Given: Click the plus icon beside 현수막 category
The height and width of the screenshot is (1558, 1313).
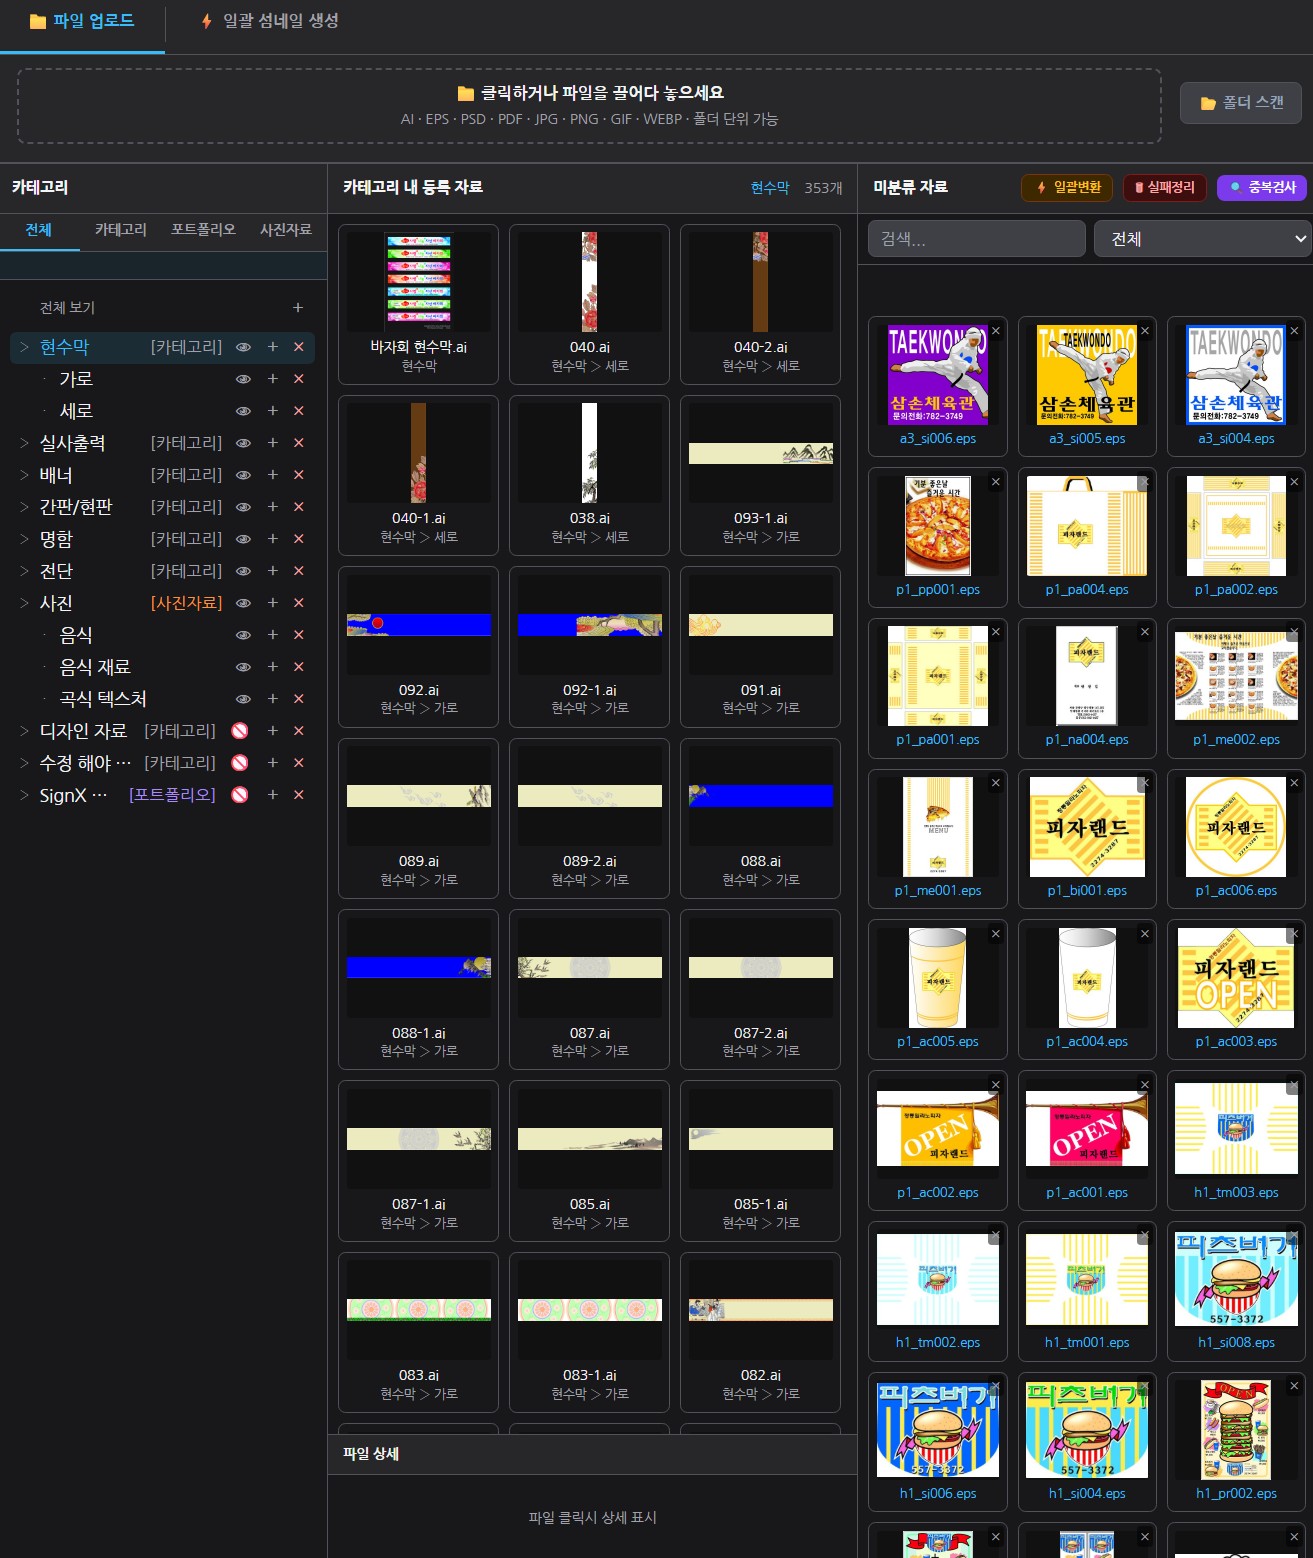Looking at the screenshot, I should (x=272, y=347).
